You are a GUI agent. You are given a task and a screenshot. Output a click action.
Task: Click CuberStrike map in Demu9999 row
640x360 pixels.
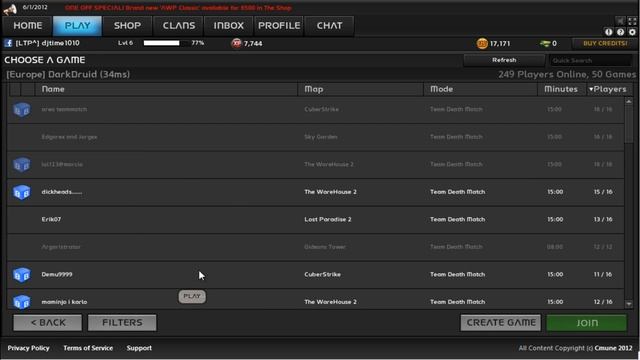(x=322, y=274)
